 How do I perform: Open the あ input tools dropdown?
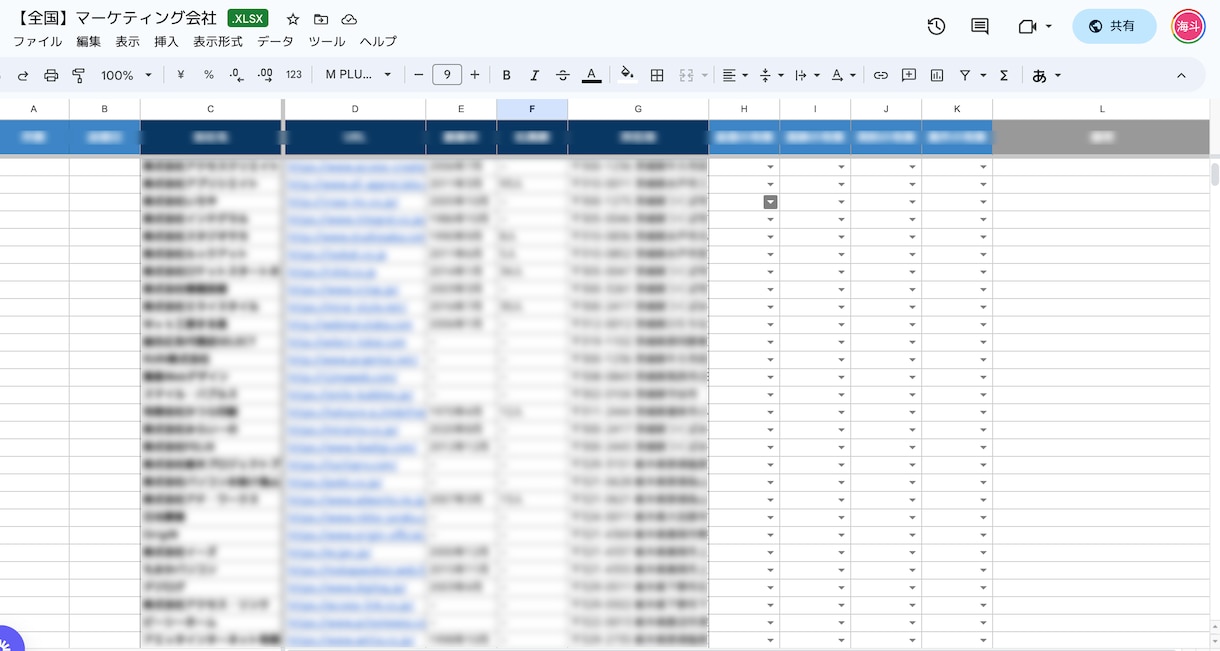1046,75
